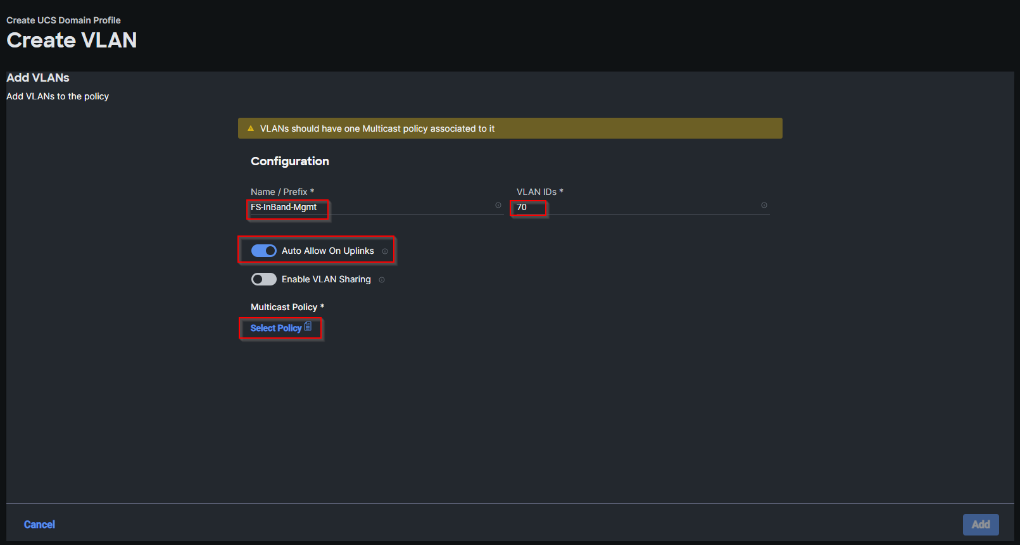The width and height of the screenshot is (1020, 545).
Task: Open info tooltip for Enable VLAN Sharing
Action: 382,280
